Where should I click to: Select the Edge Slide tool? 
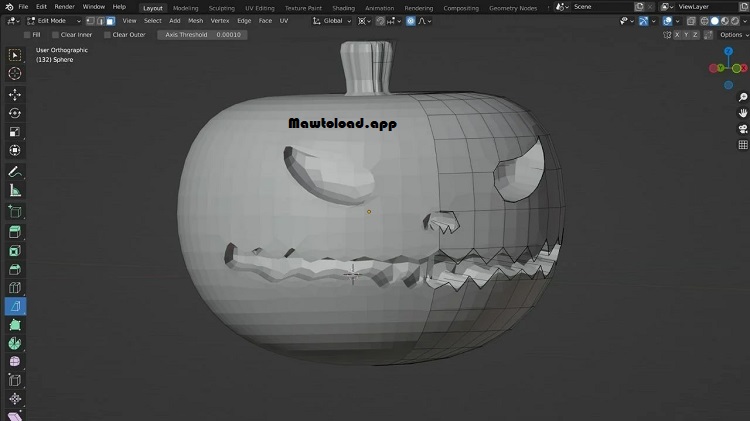(x=15, y=380)
